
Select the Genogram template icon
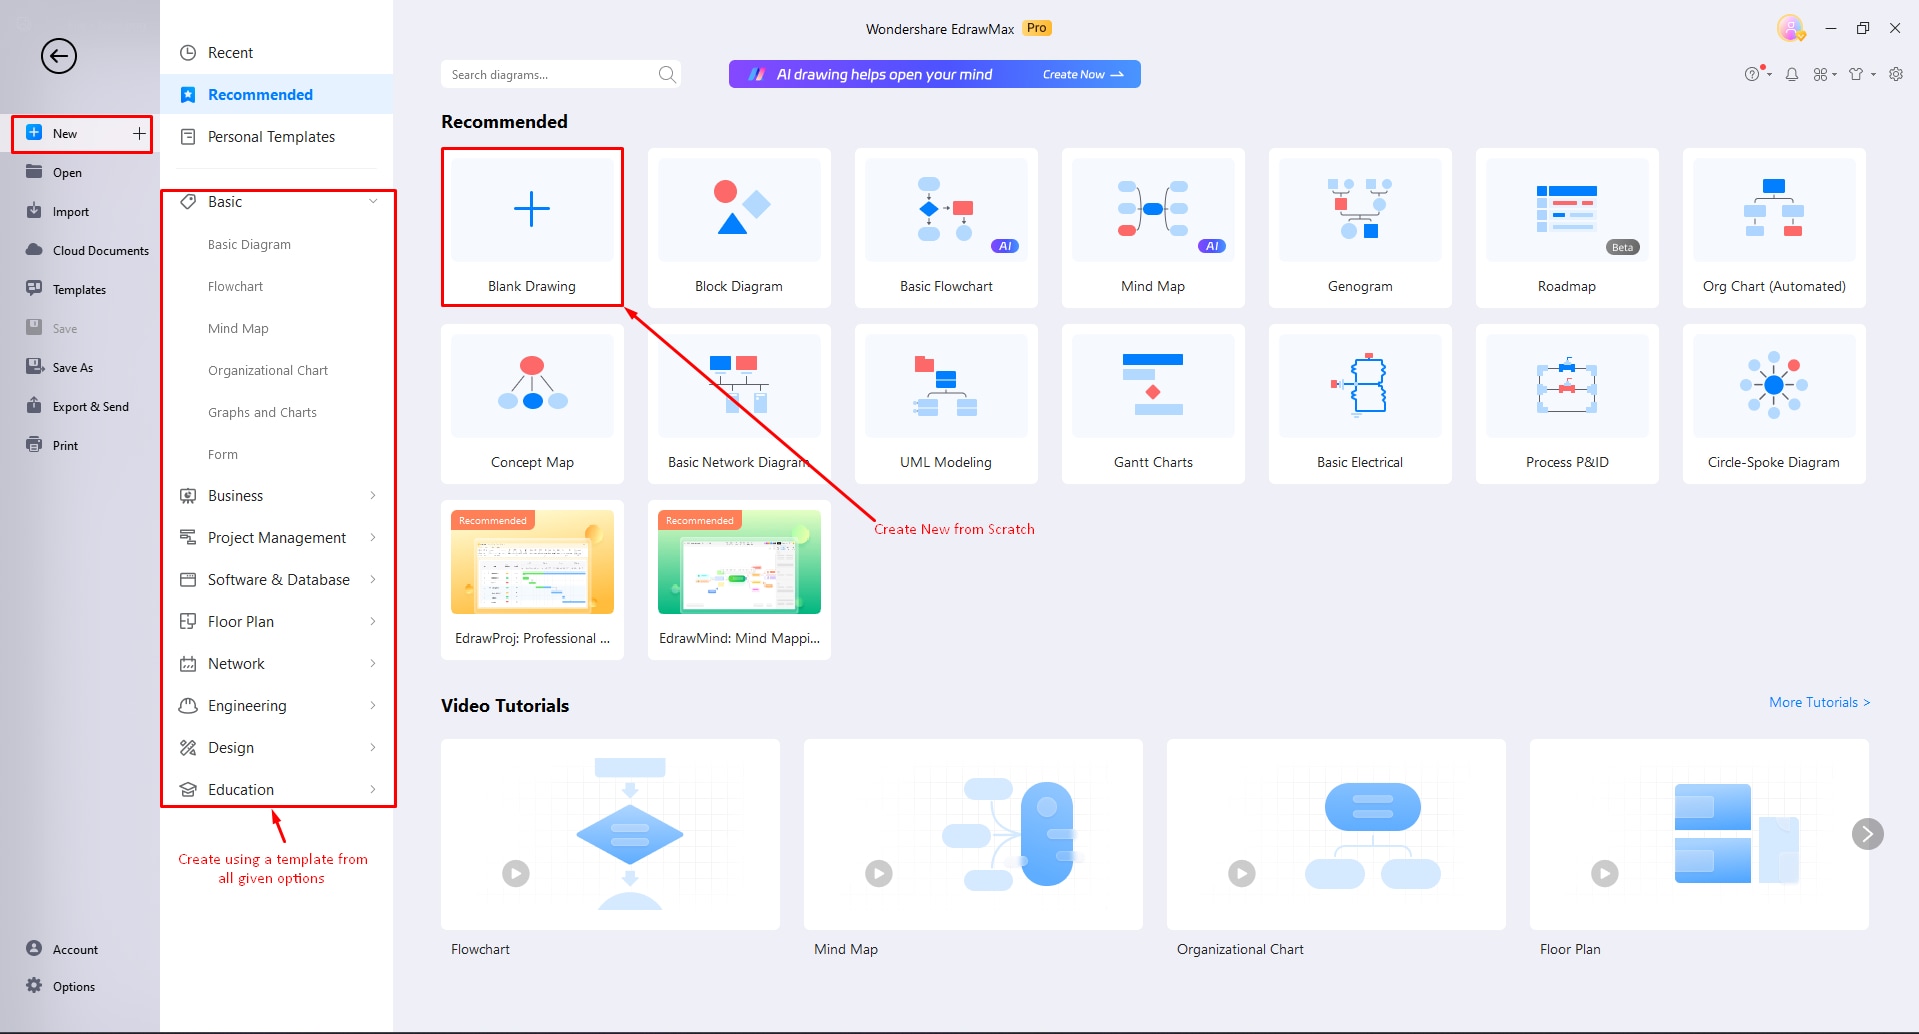(1360, 209)
